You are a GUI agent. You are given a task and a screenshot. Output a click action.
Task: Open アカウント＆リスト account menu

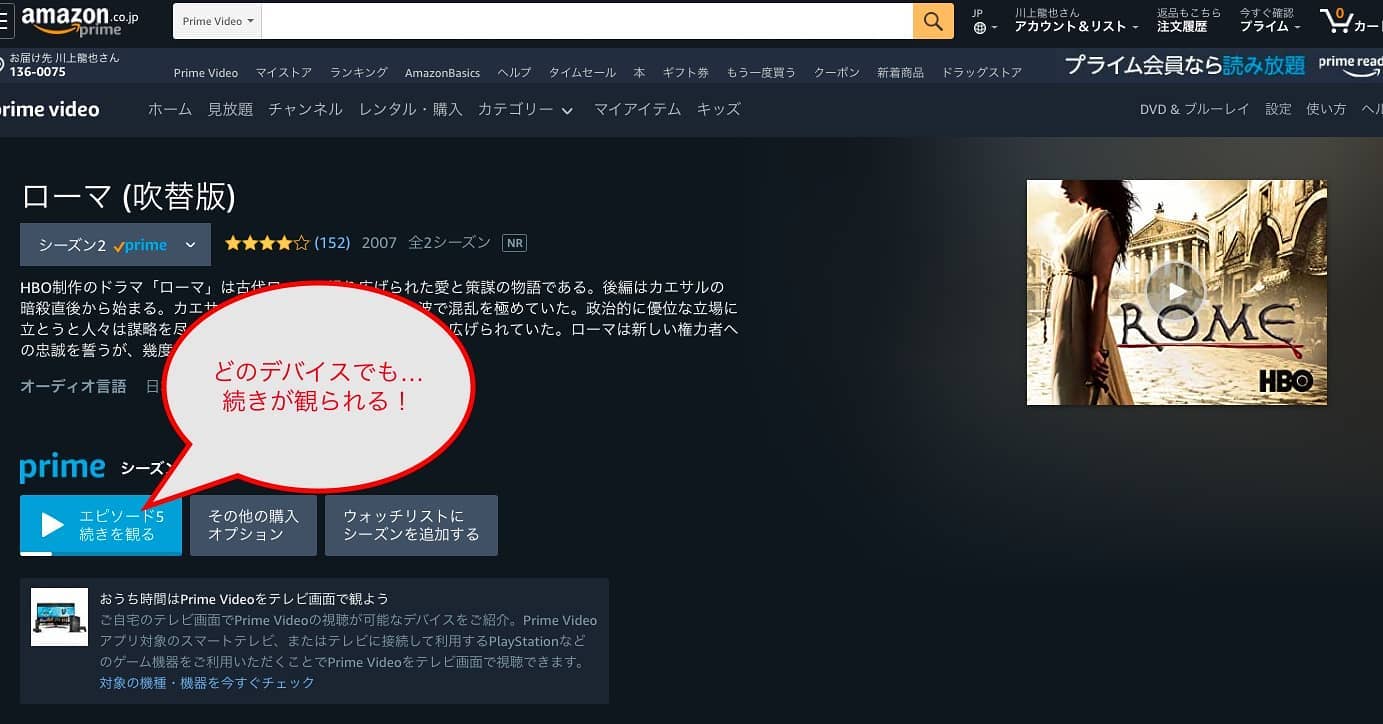click(1075, 21)
